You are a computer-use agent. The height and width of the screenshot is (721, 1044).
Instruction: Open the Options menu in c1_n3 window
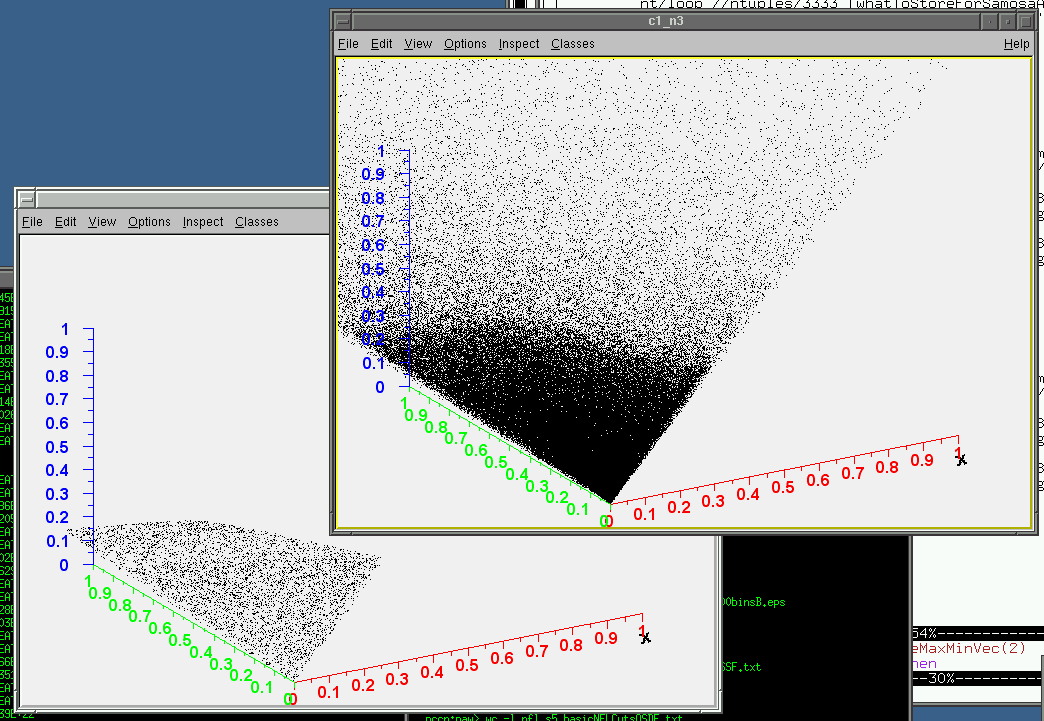coord(465,44)
